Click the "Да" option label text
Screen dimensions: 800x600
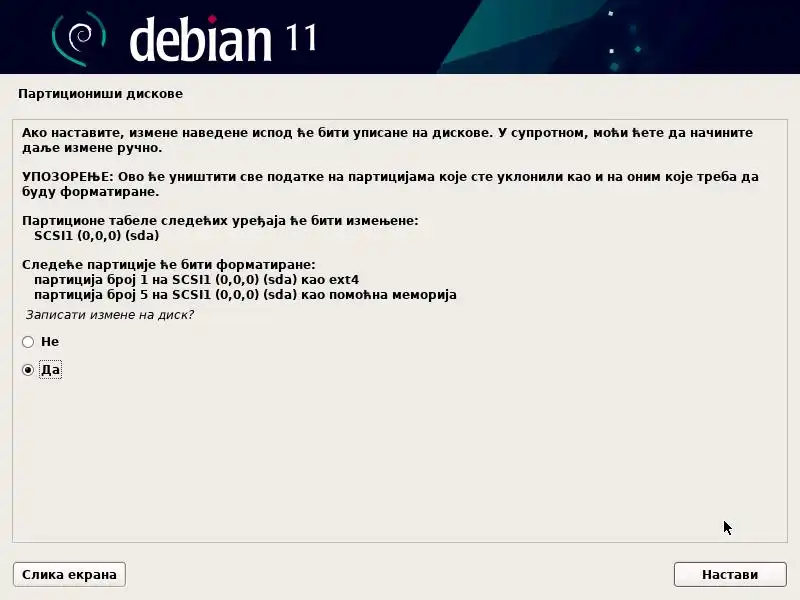click(x=51, y=369)
